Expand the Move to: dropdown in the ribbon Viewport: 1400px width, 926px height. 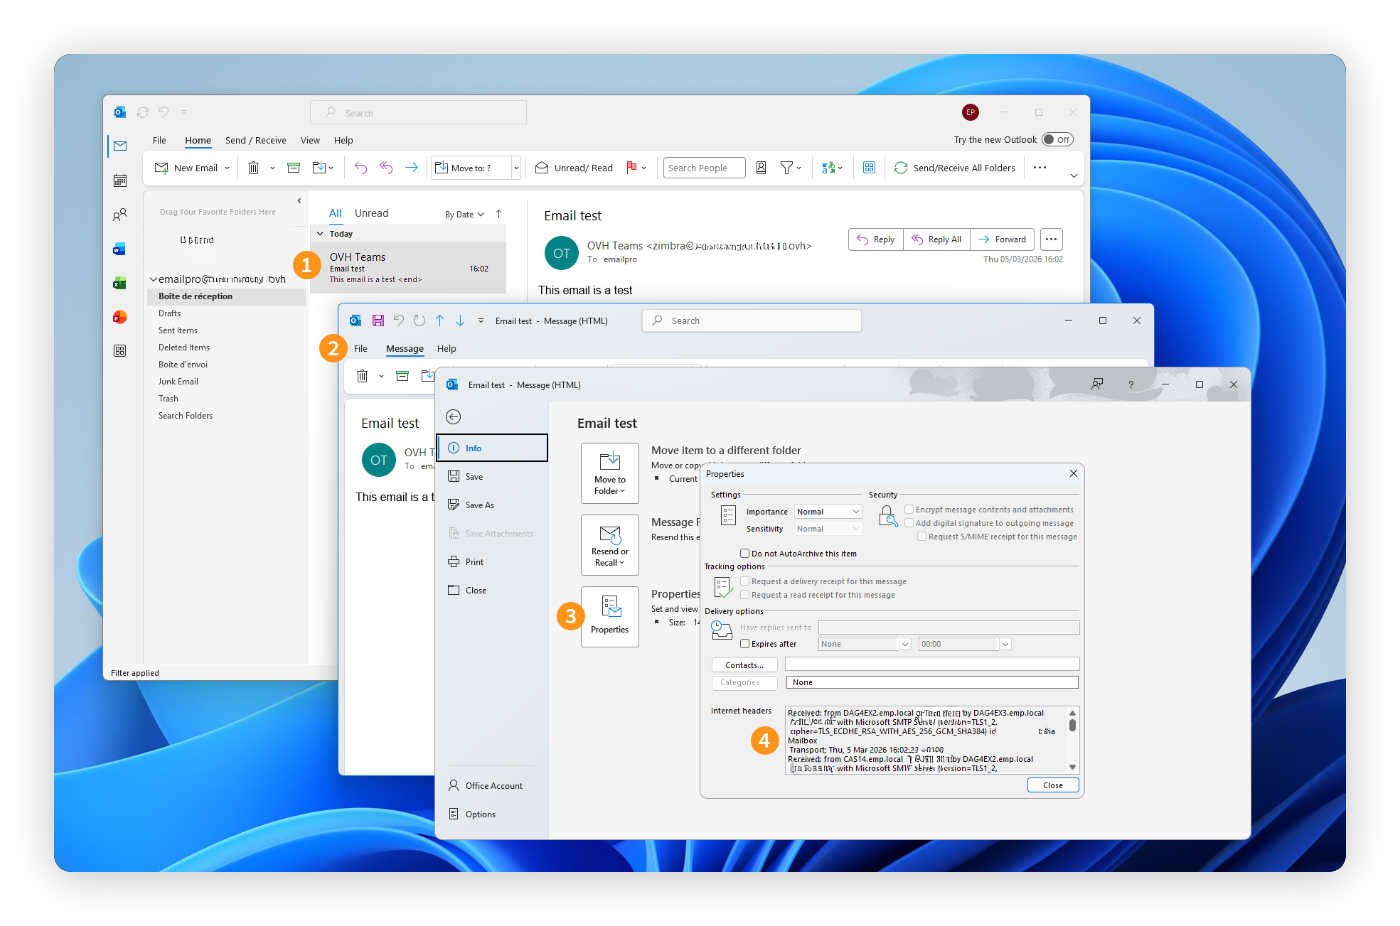point(516,167)
